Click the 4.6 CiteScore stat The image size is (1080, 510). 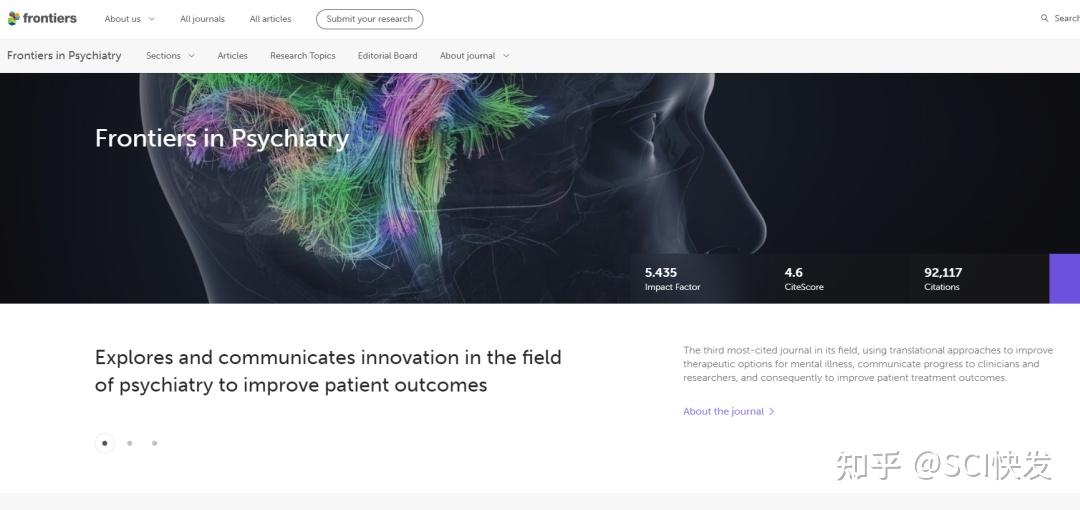click(x=804, y=279)
